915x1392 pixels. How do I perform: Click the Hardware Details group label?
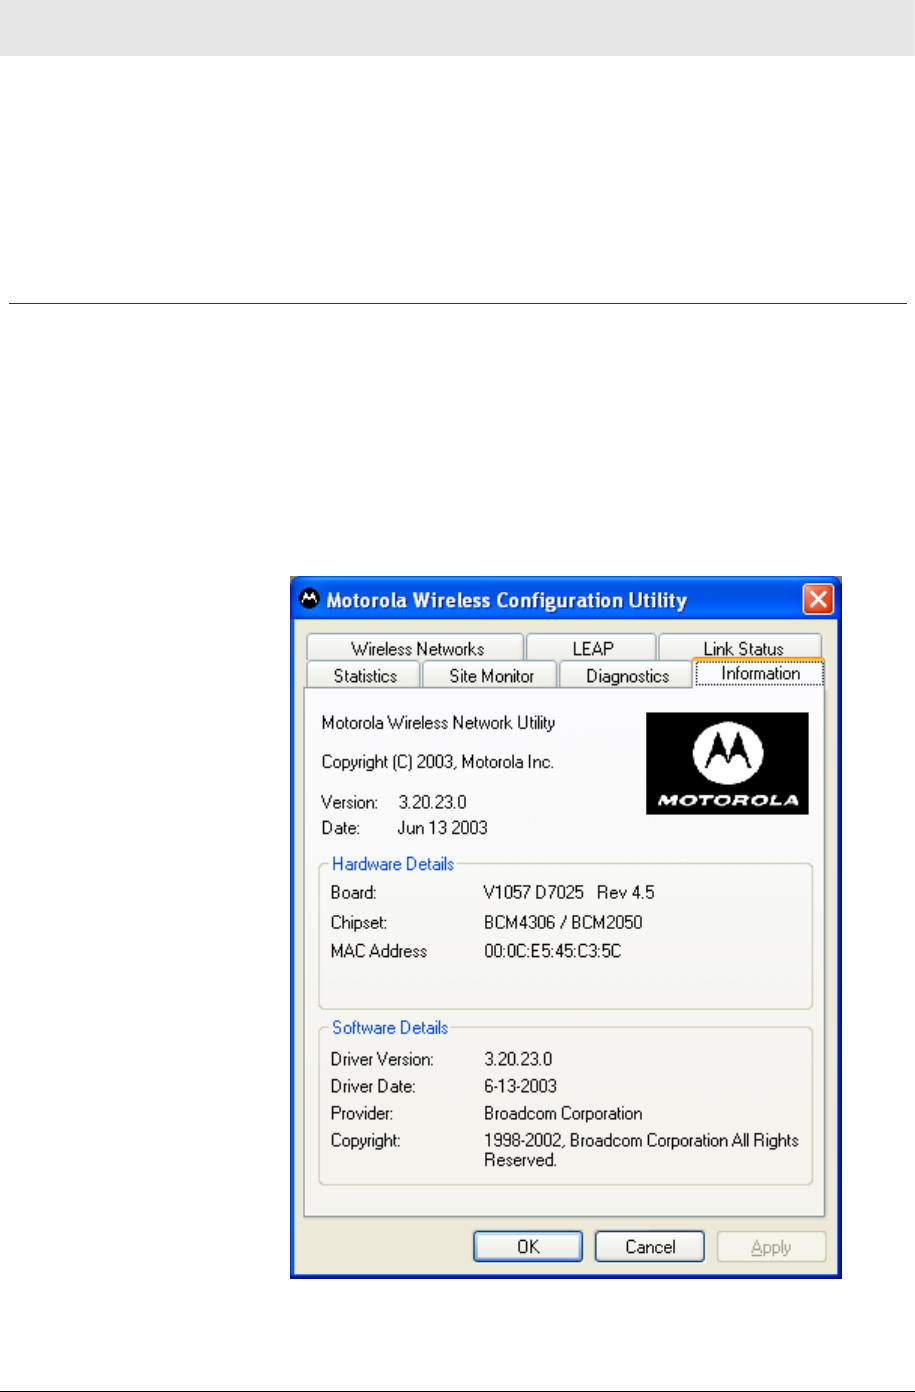coord(393,864)
